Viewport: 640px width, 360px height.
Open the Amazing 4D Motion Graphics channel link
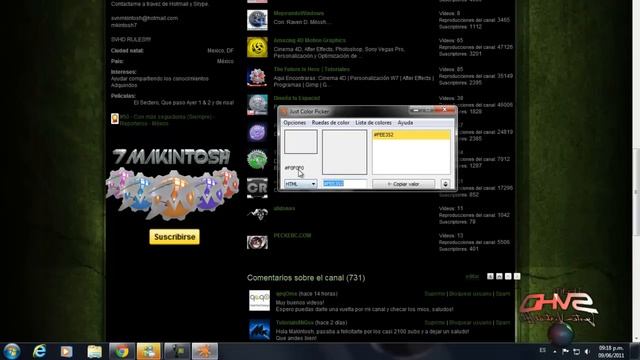[x=309, y=40]
